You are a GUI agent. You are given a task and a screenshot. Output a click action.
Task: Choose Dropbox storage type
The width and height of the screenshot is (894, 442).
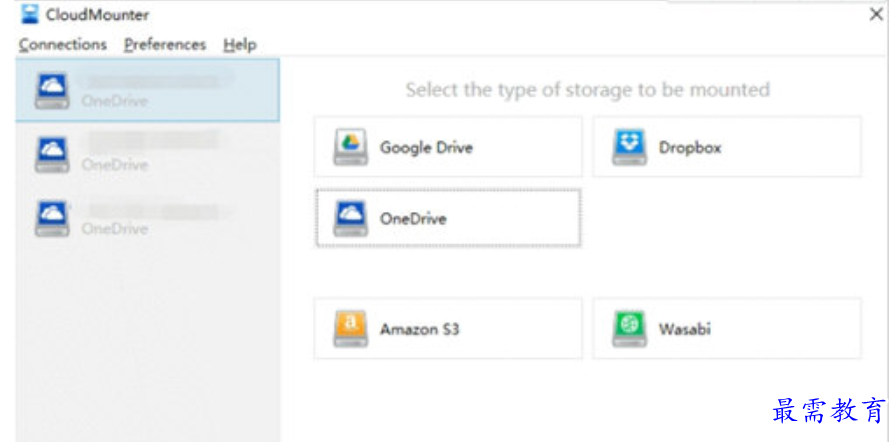690,148
